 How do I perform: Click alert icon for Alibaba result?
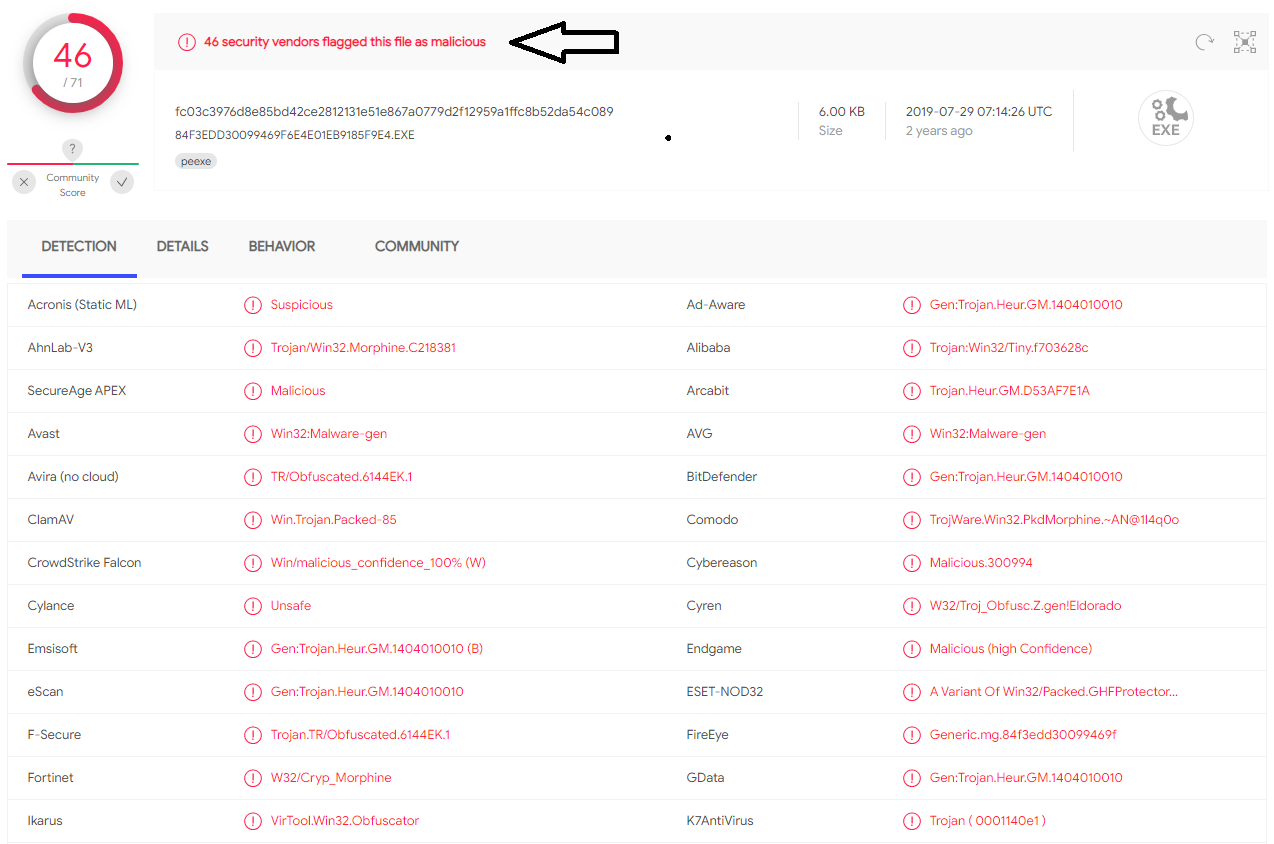pos(912,348)
